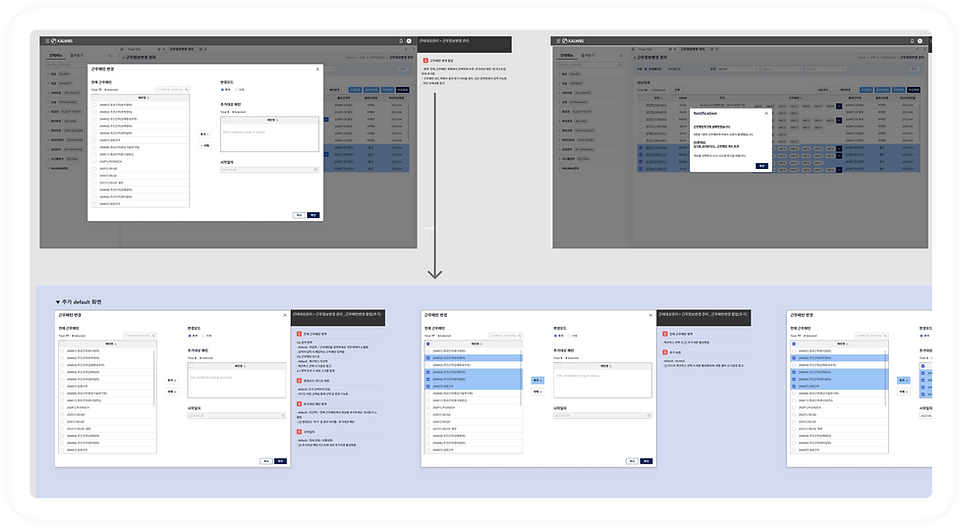Close the first default-section 근무패턴 변경 dialog
Screen dimensions: 961x528
(284, 315)
